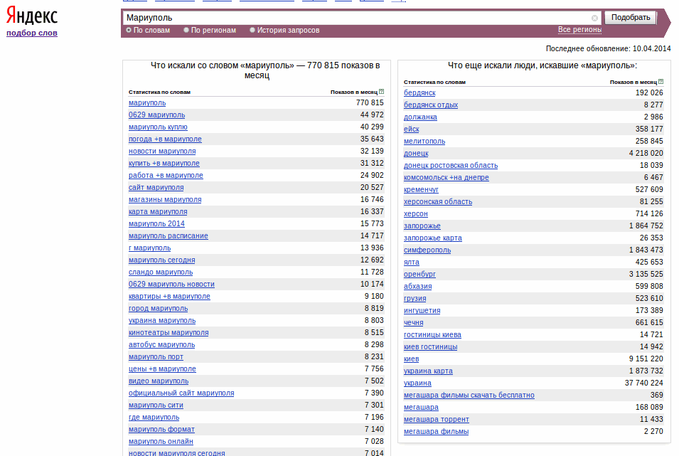This screenshot has height=456, width=679.
Task: Open 'мариуполь порт' link
Action: point(156,357)
